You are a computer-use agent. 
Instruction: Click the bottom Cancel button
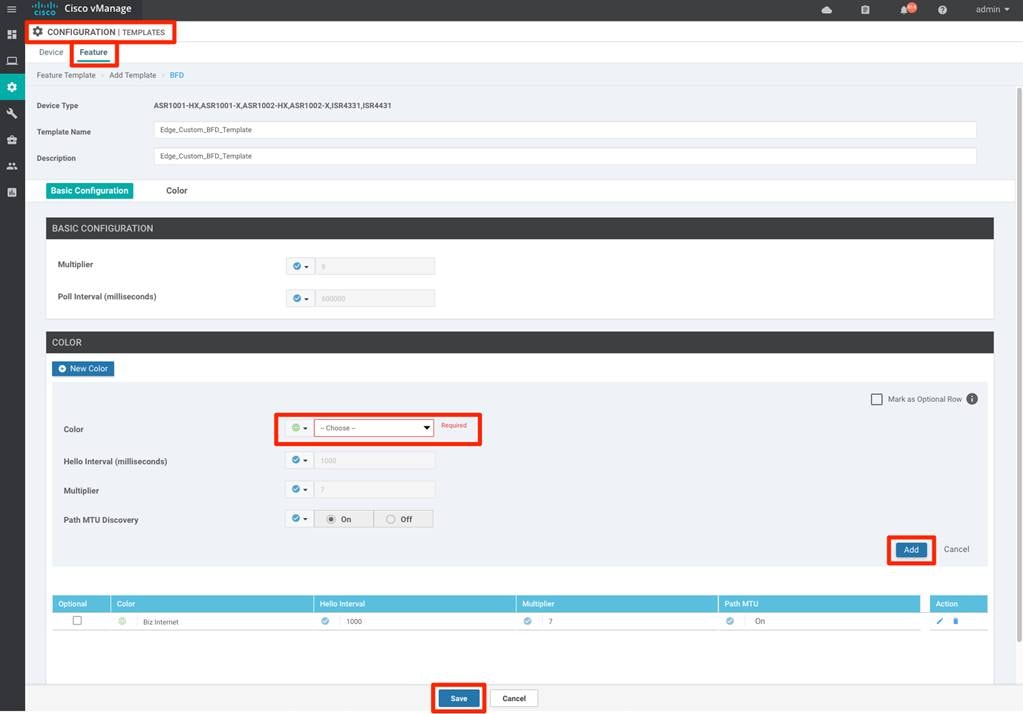(x=514, y=698)
